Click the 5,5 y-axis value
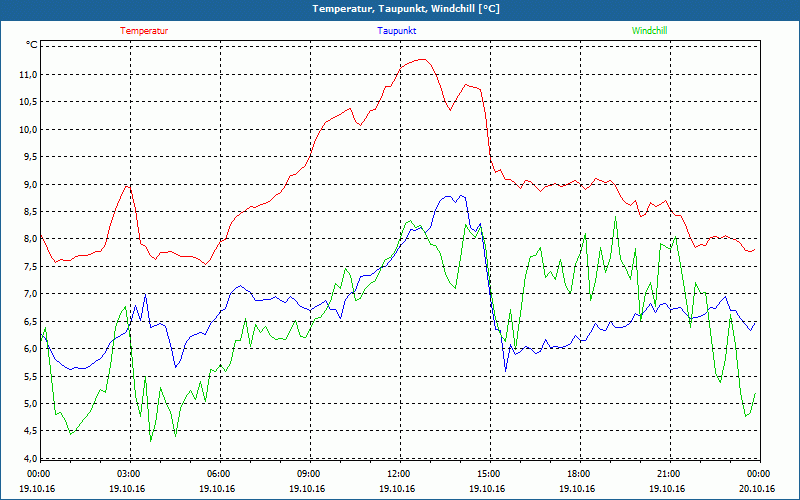 30,377
